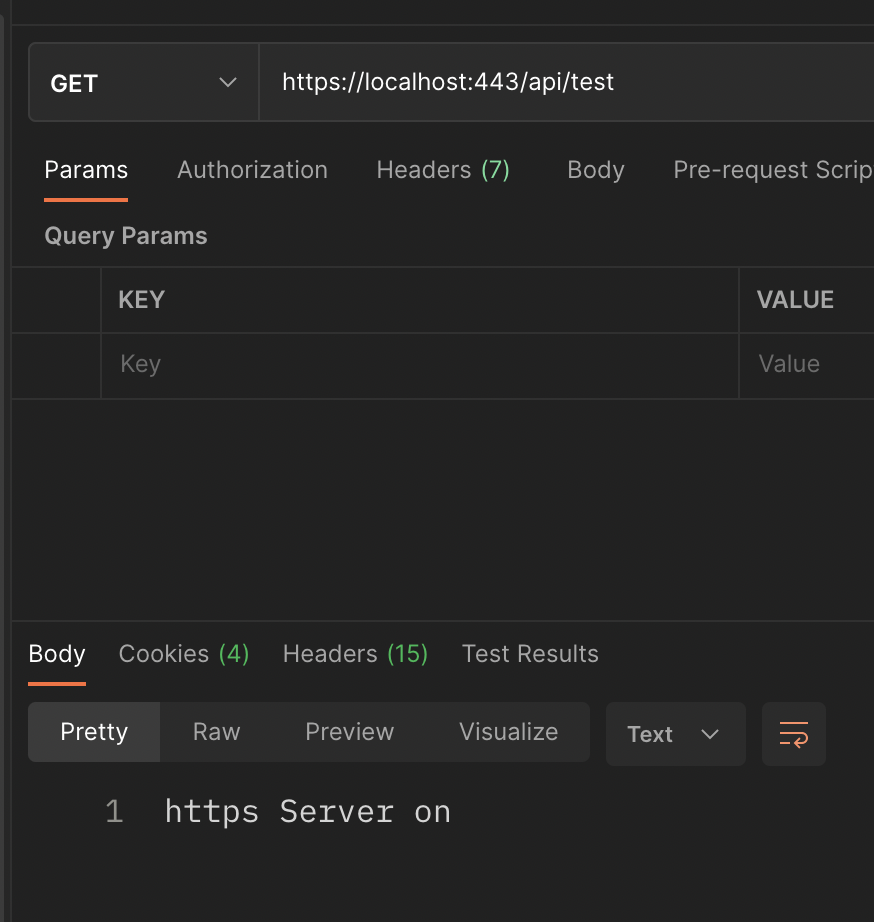The width and height of the screenshot is (874, 922).
Task: Click the Query Params heading
Action: [126, 236]
